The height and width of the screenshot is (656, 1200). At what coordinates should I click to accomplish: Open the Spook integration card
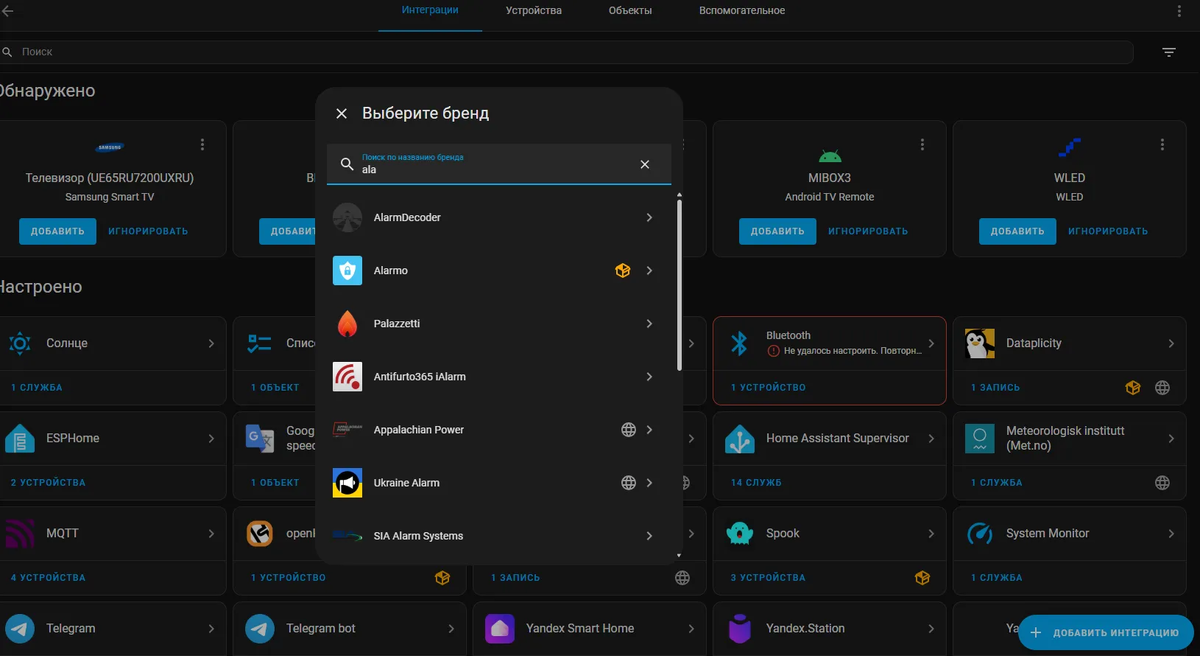click(x=829, y=533)
